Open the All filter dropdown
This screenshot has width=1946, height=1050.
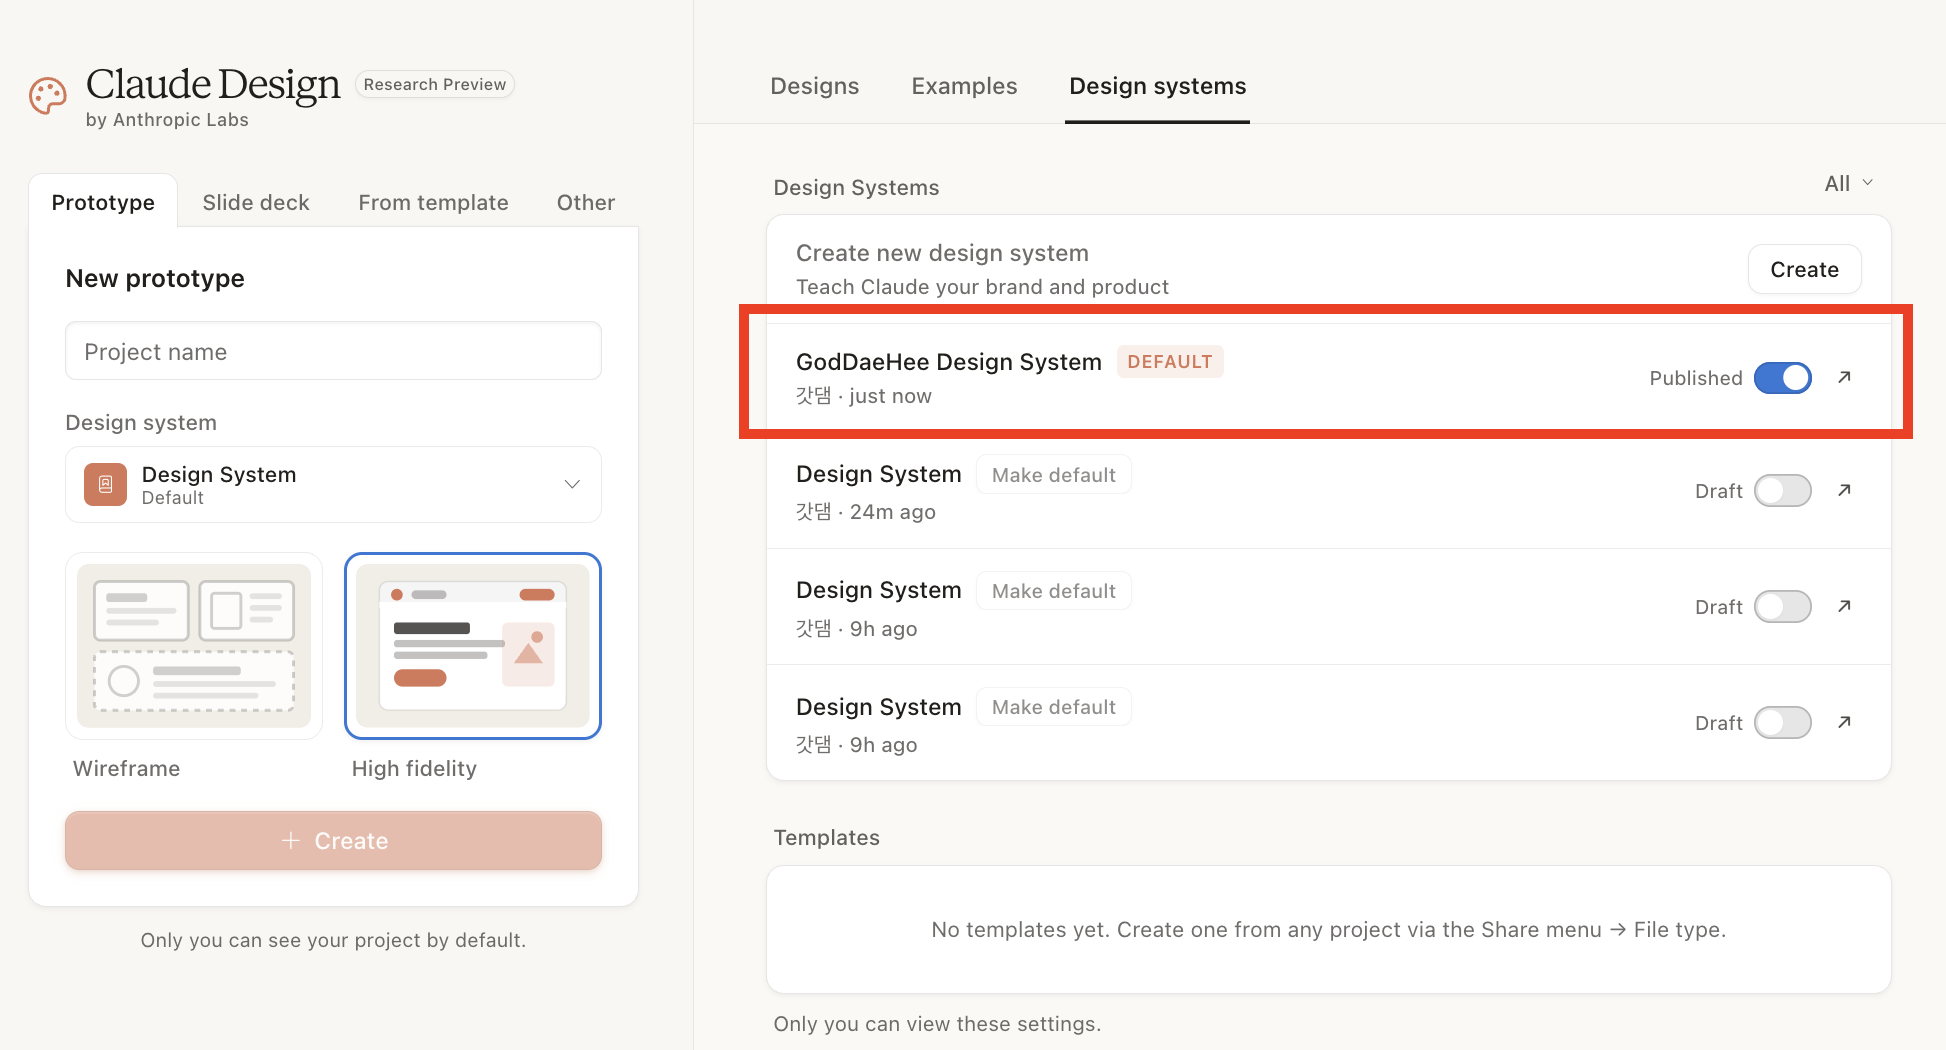coord(1848,184)
